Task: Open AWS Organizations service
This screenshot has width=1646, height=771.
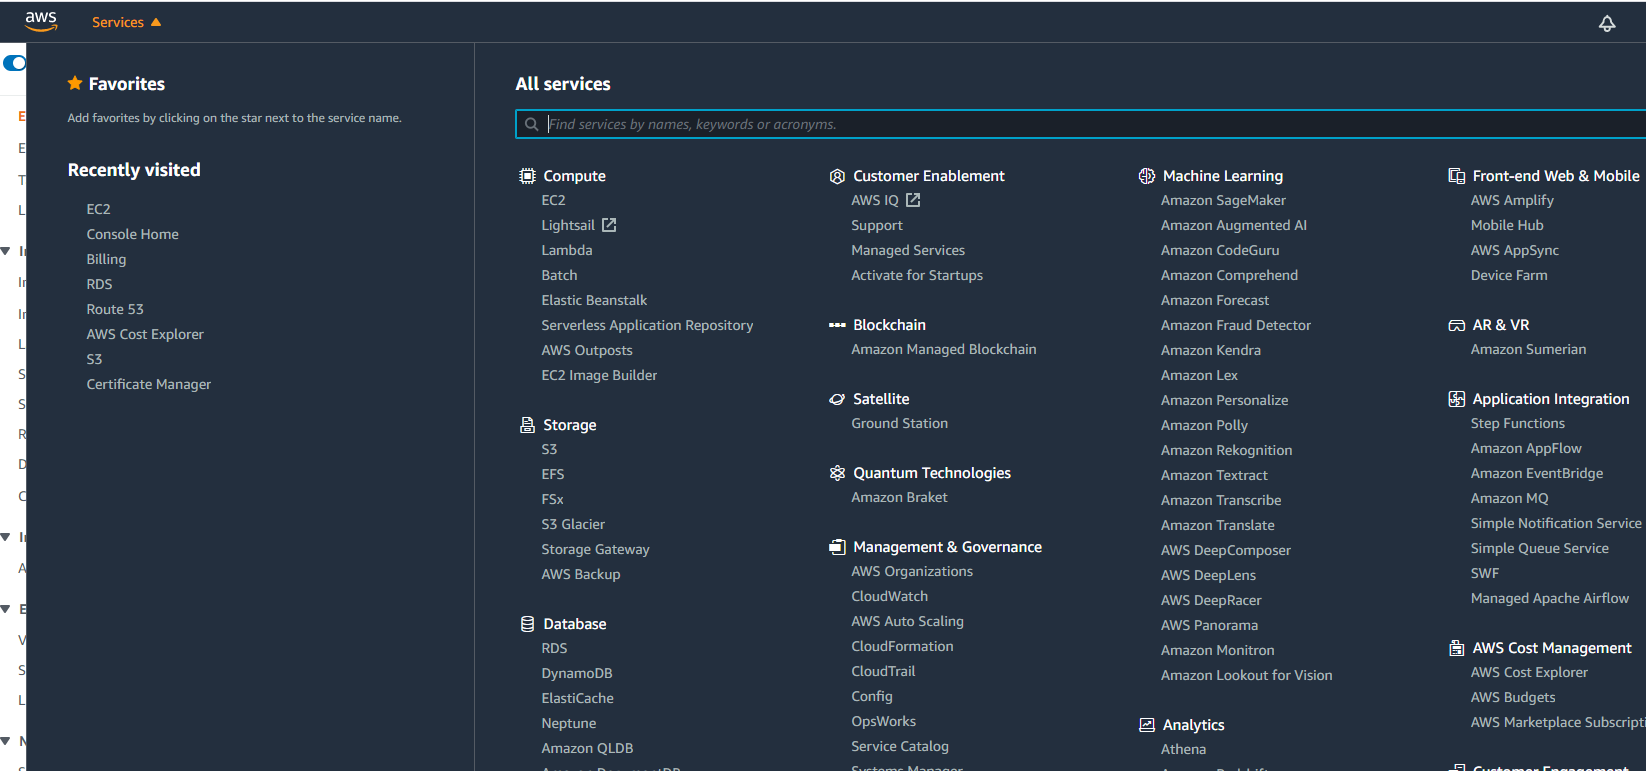Action: 912,571
